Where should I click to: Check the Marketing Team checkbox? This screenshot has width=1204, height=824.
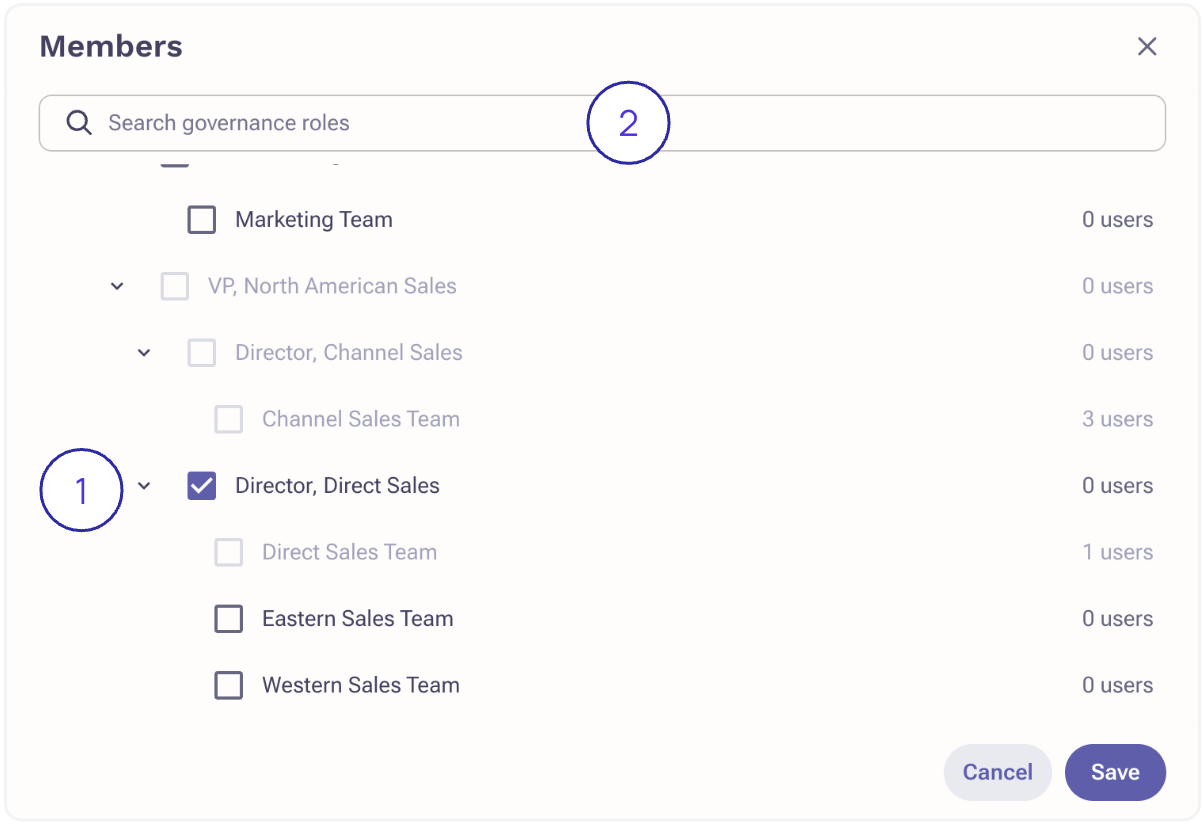pos(202,220)
